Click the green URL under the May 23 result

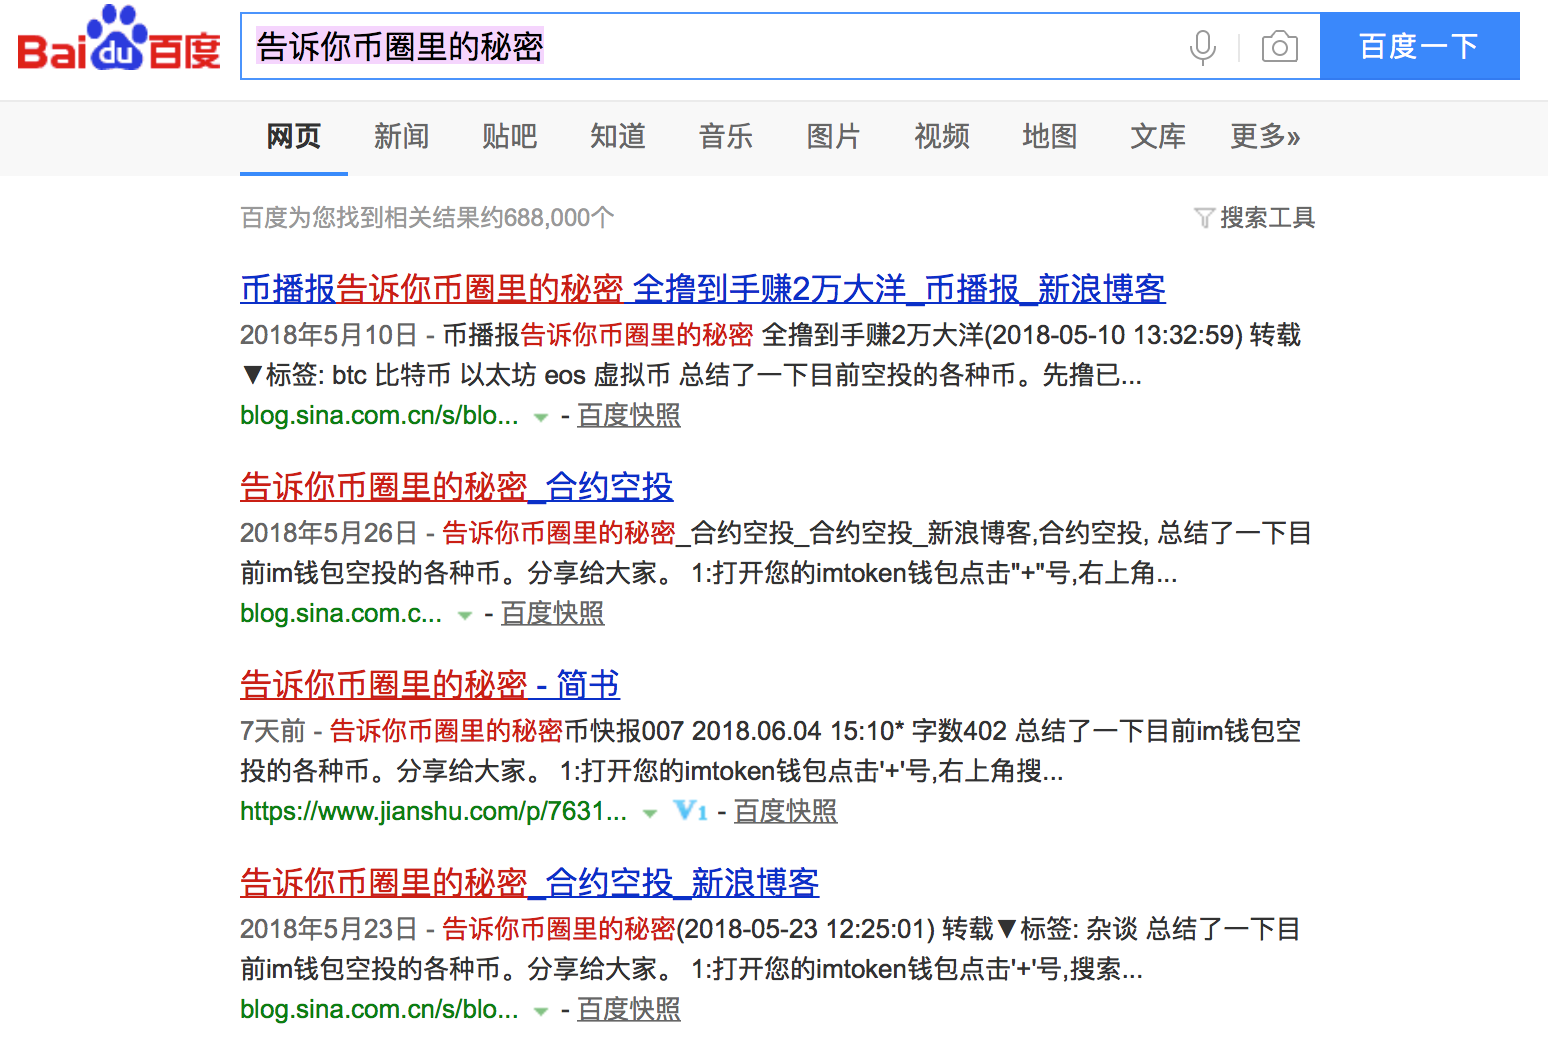click(x=380, y=1009)
